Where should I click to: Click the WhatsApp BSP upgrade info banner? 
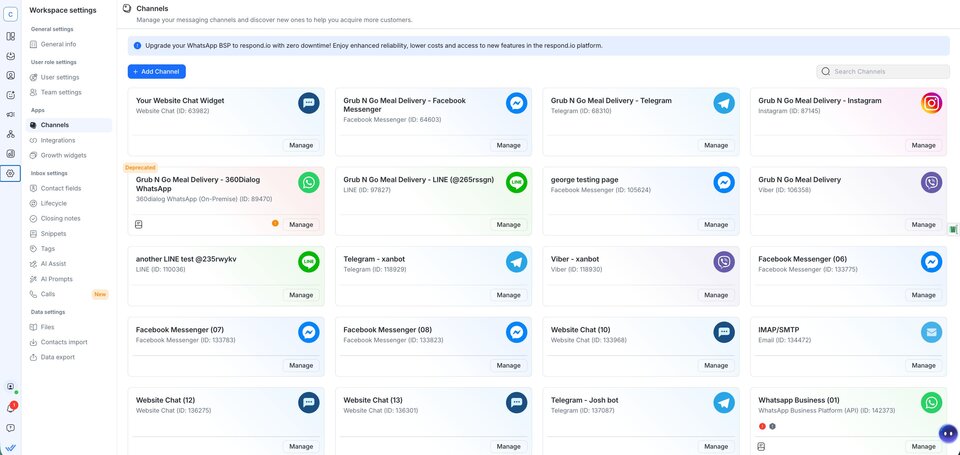click(539, 45)
